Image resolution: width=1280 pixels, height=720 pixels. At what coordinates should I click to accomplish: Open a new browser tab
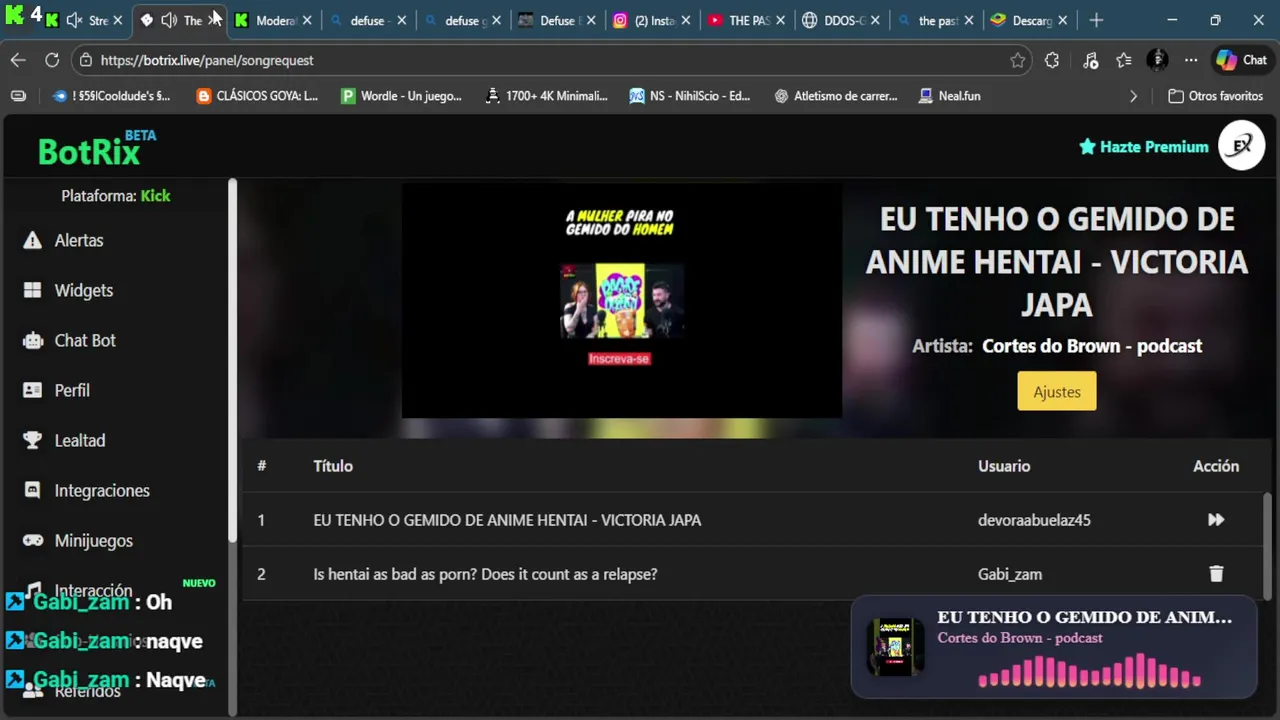pos(1096,20)
